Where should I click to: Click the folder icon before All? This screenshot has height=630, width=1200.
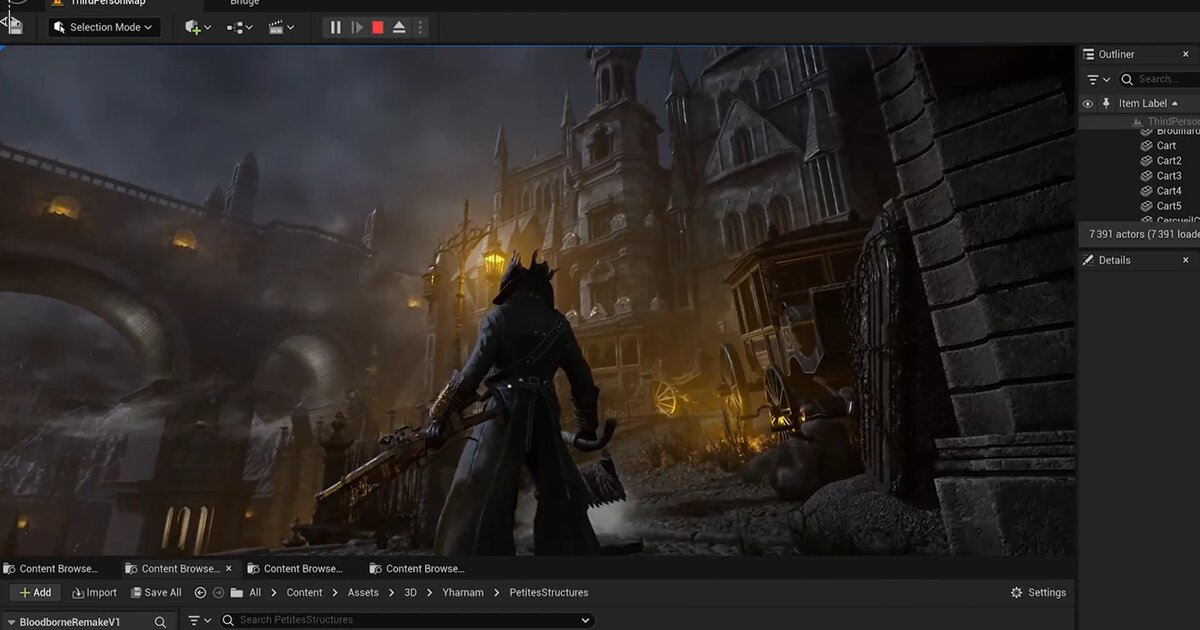tap(237, 592)
